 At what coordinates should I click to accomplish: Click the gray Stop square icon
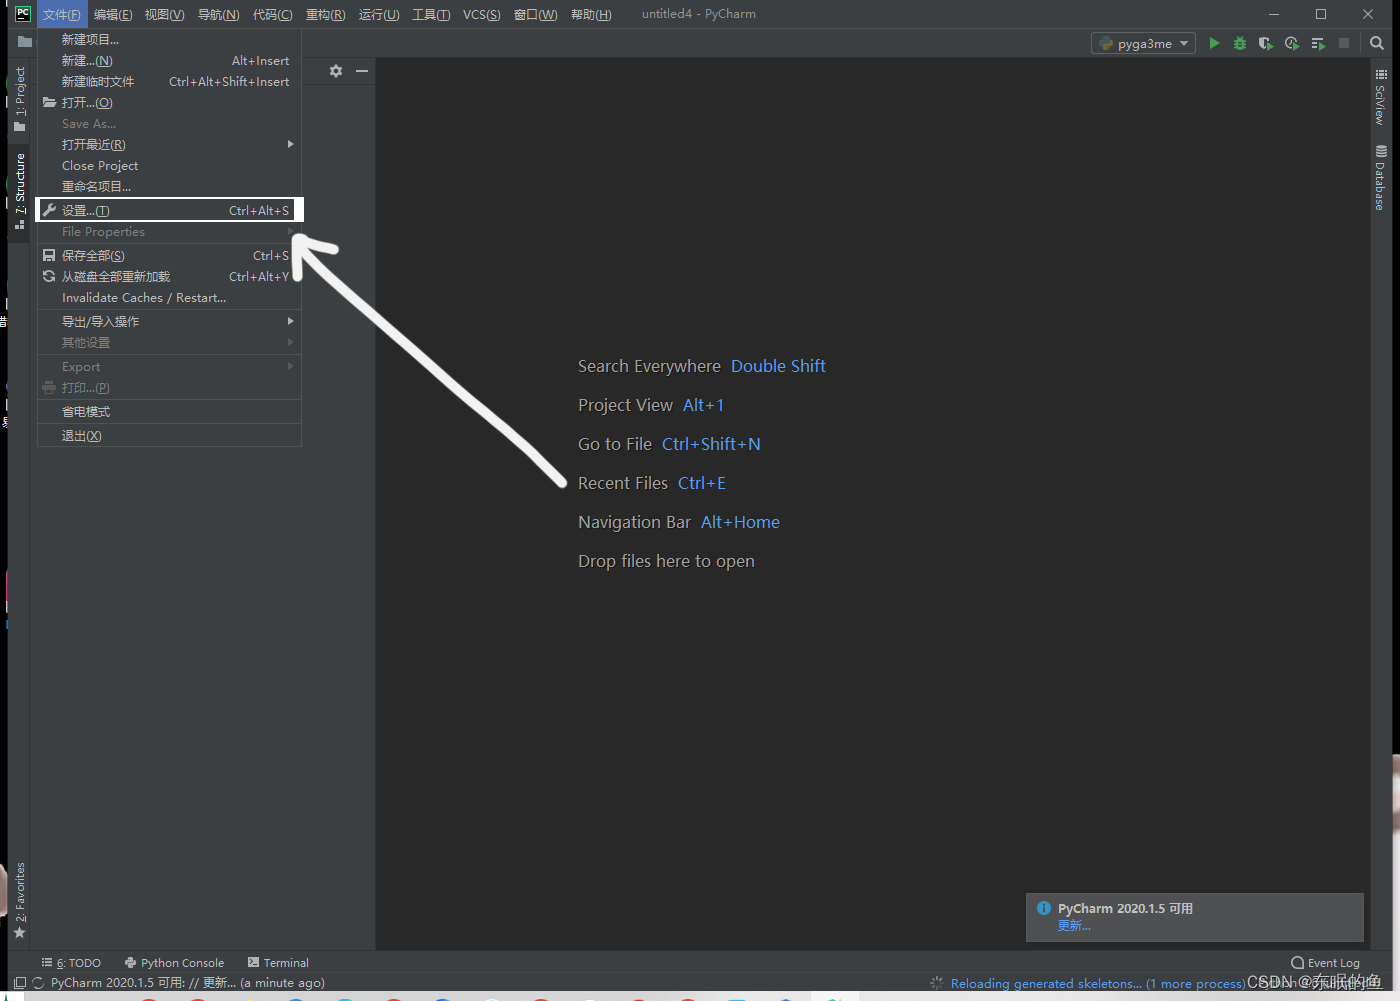click(x=1344, y=43)
